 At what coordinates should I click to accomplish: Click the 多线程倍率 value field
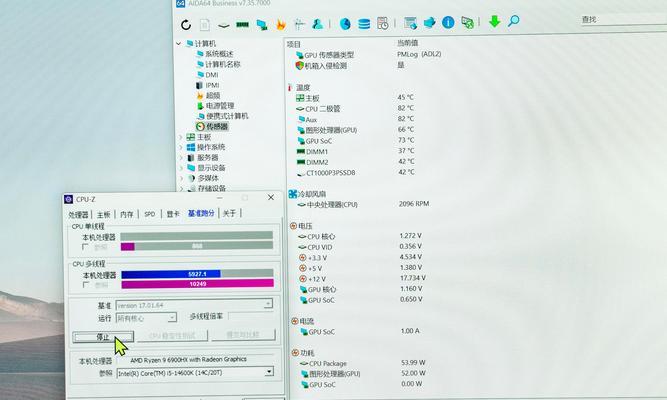pos(251,316)
